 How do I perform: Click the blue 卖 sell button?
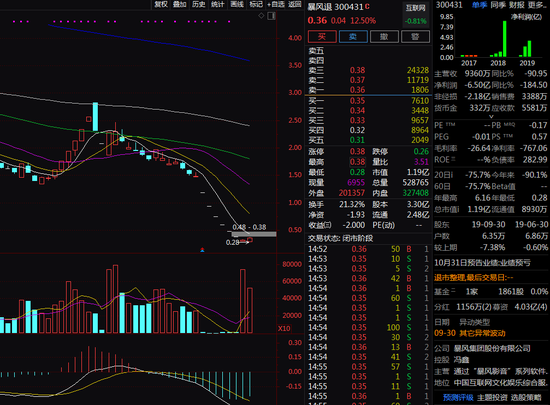[x=353, y=36]
